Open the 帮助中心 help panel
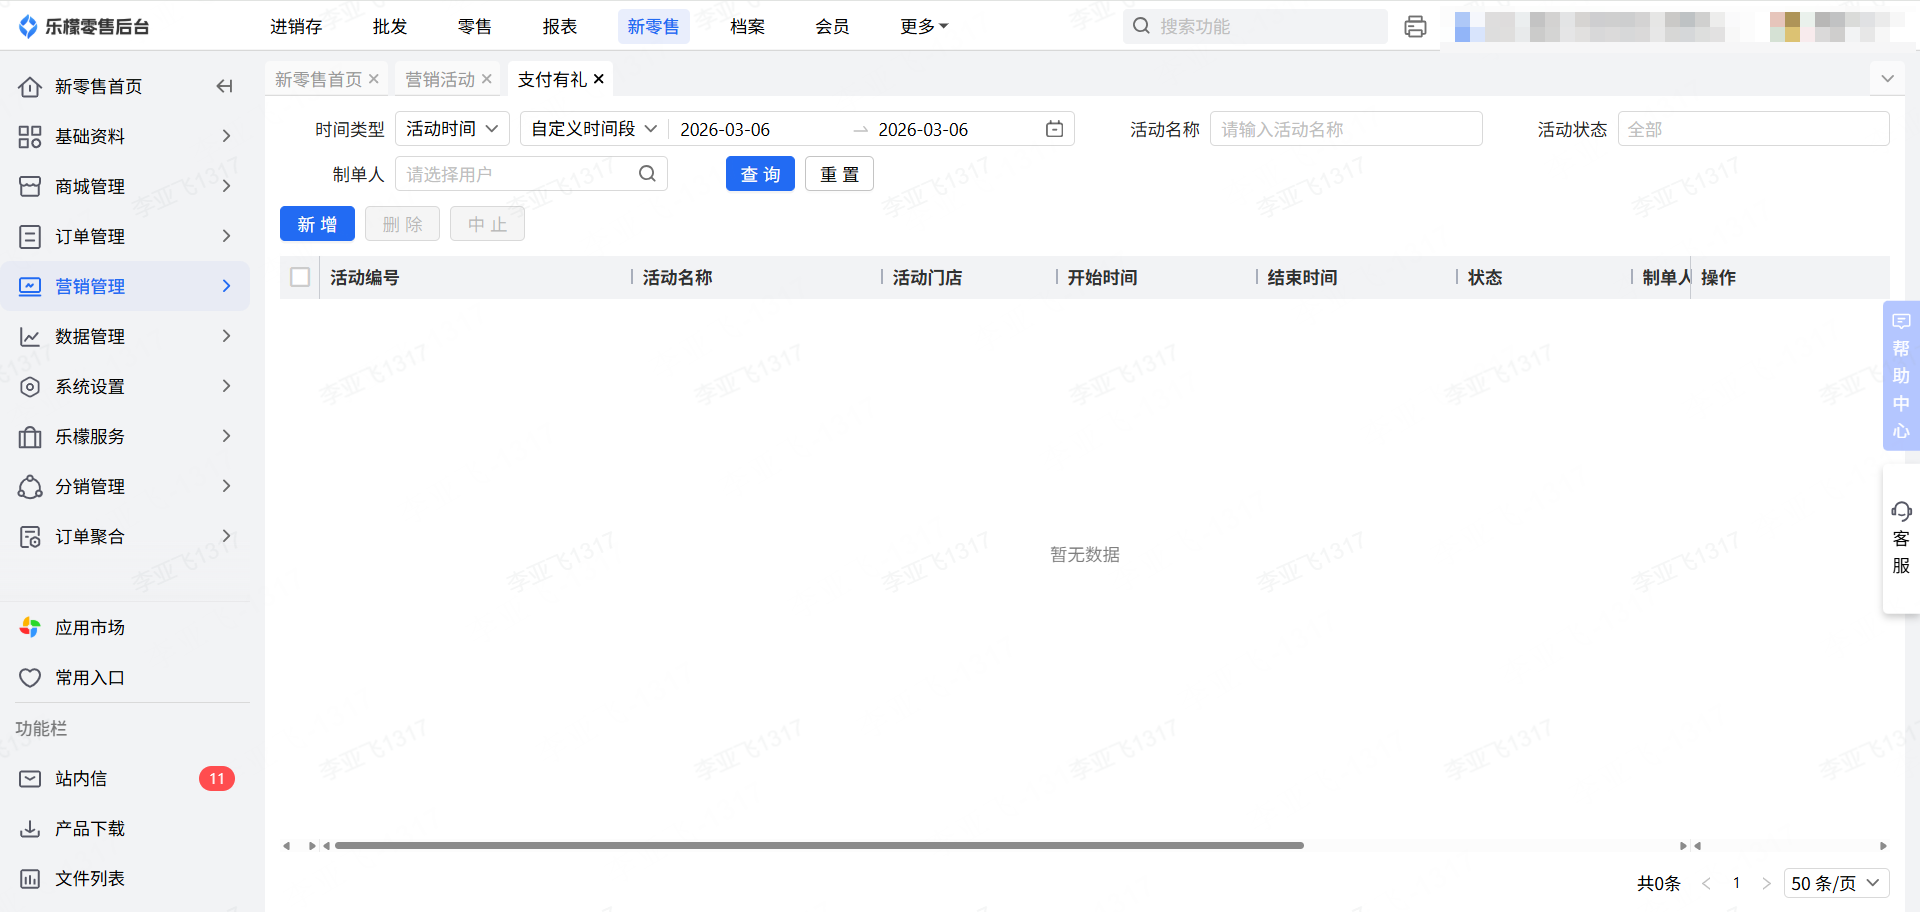The height and width of the screenshot is (912, 1920). [1901, 376]
